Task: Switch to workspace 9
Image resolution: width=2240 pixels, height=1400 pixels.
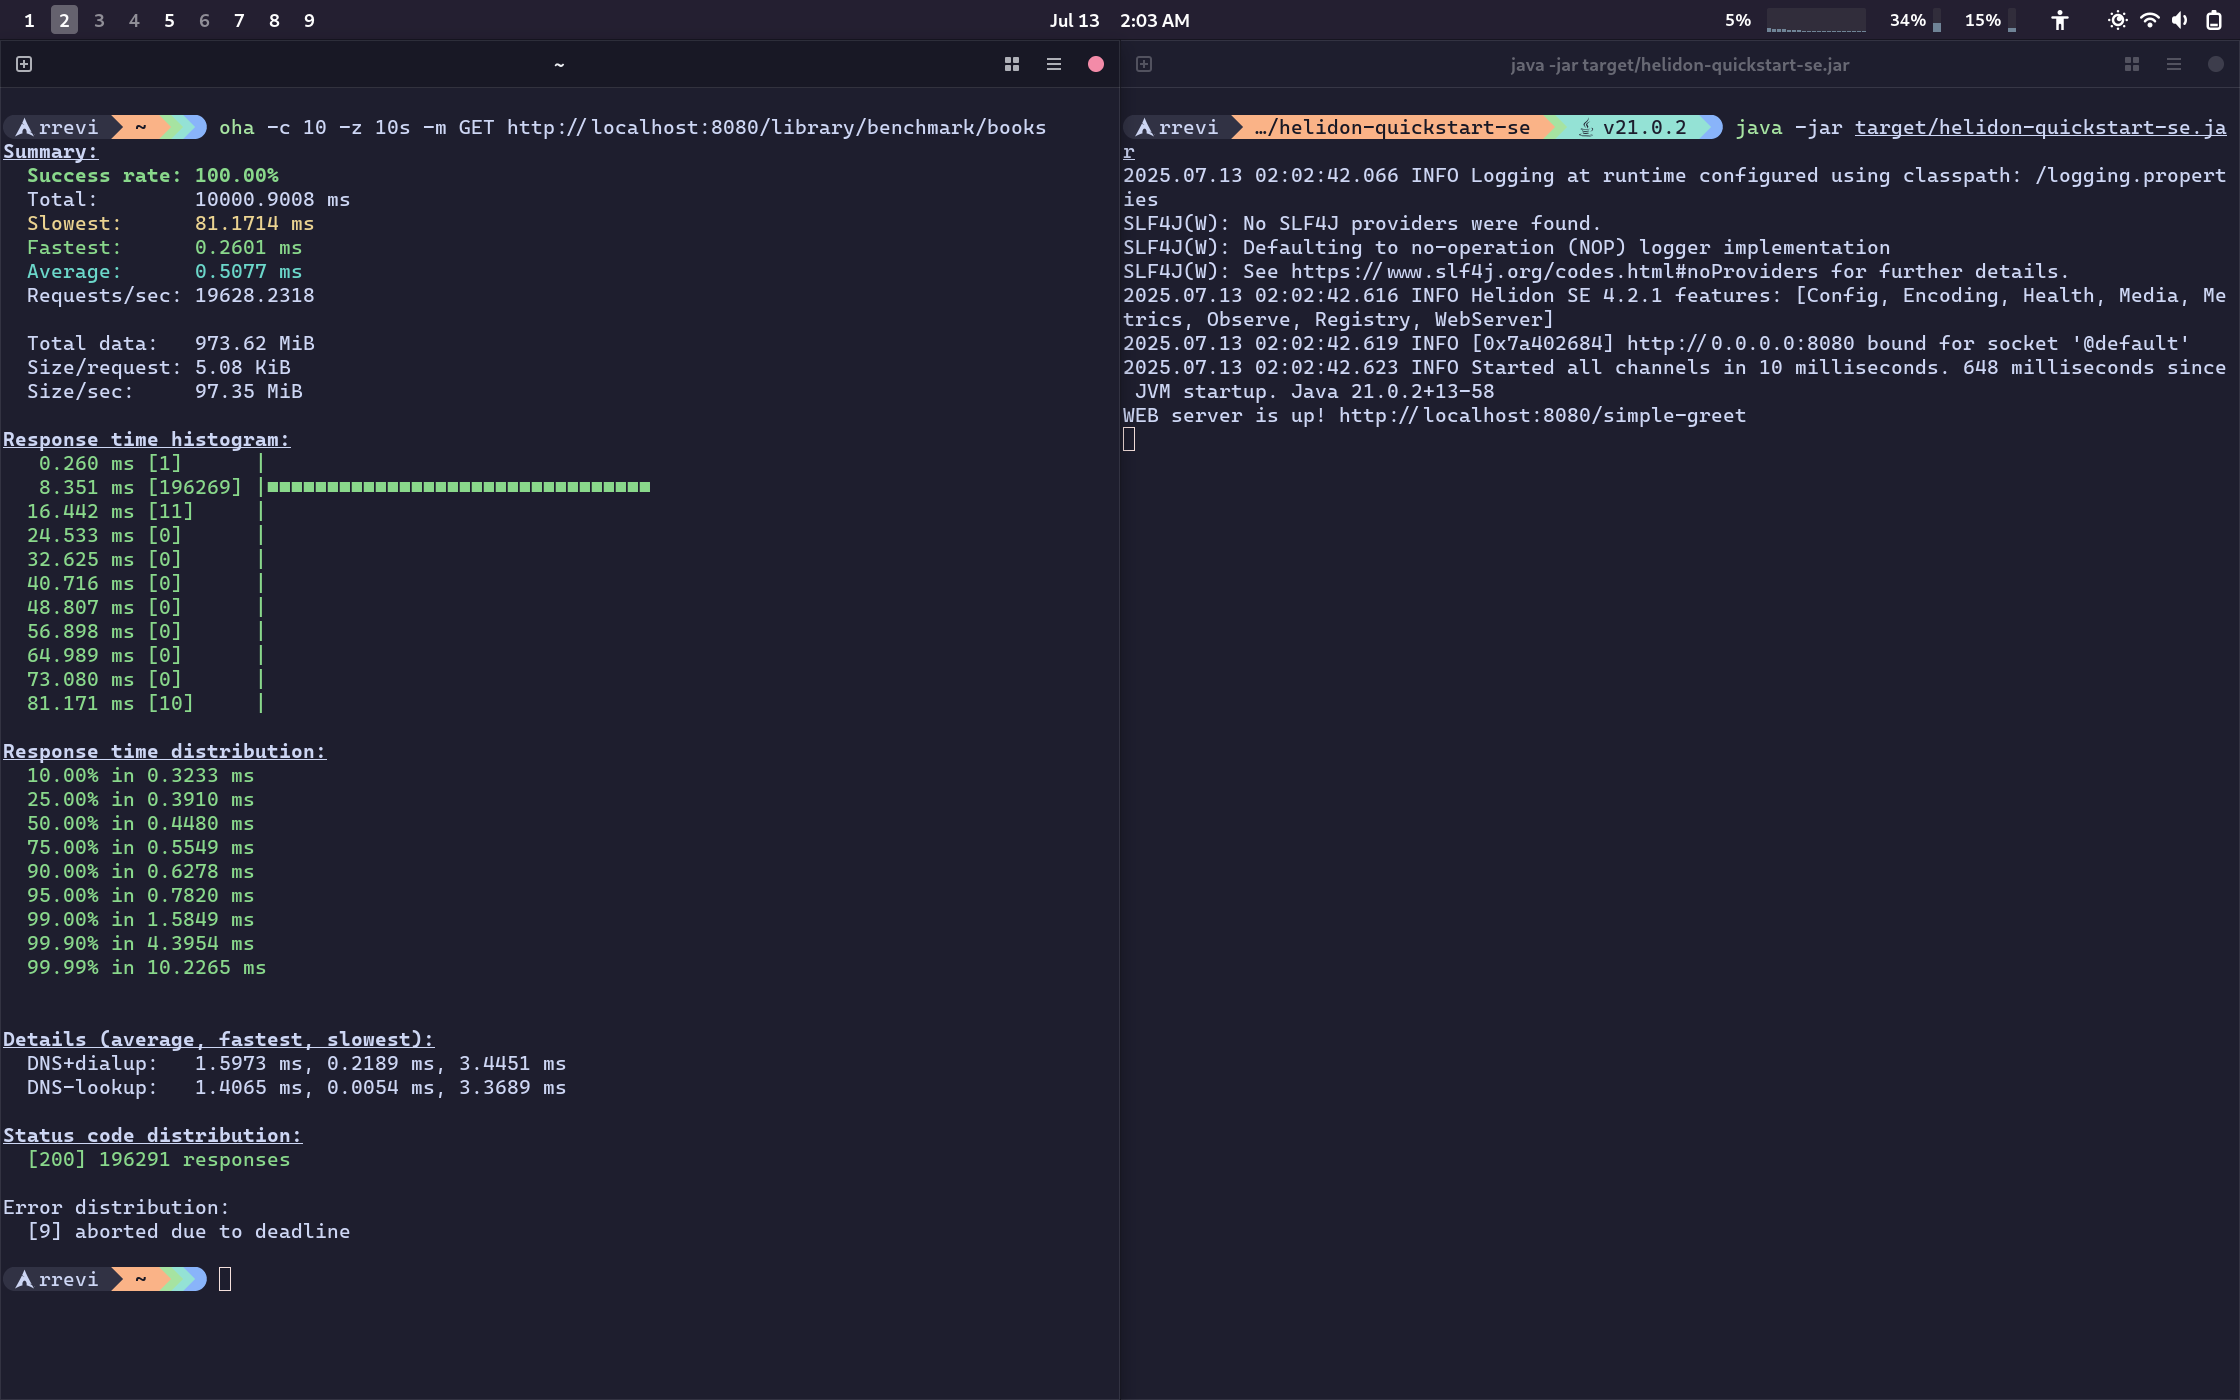Action: (x=309, y=20)
